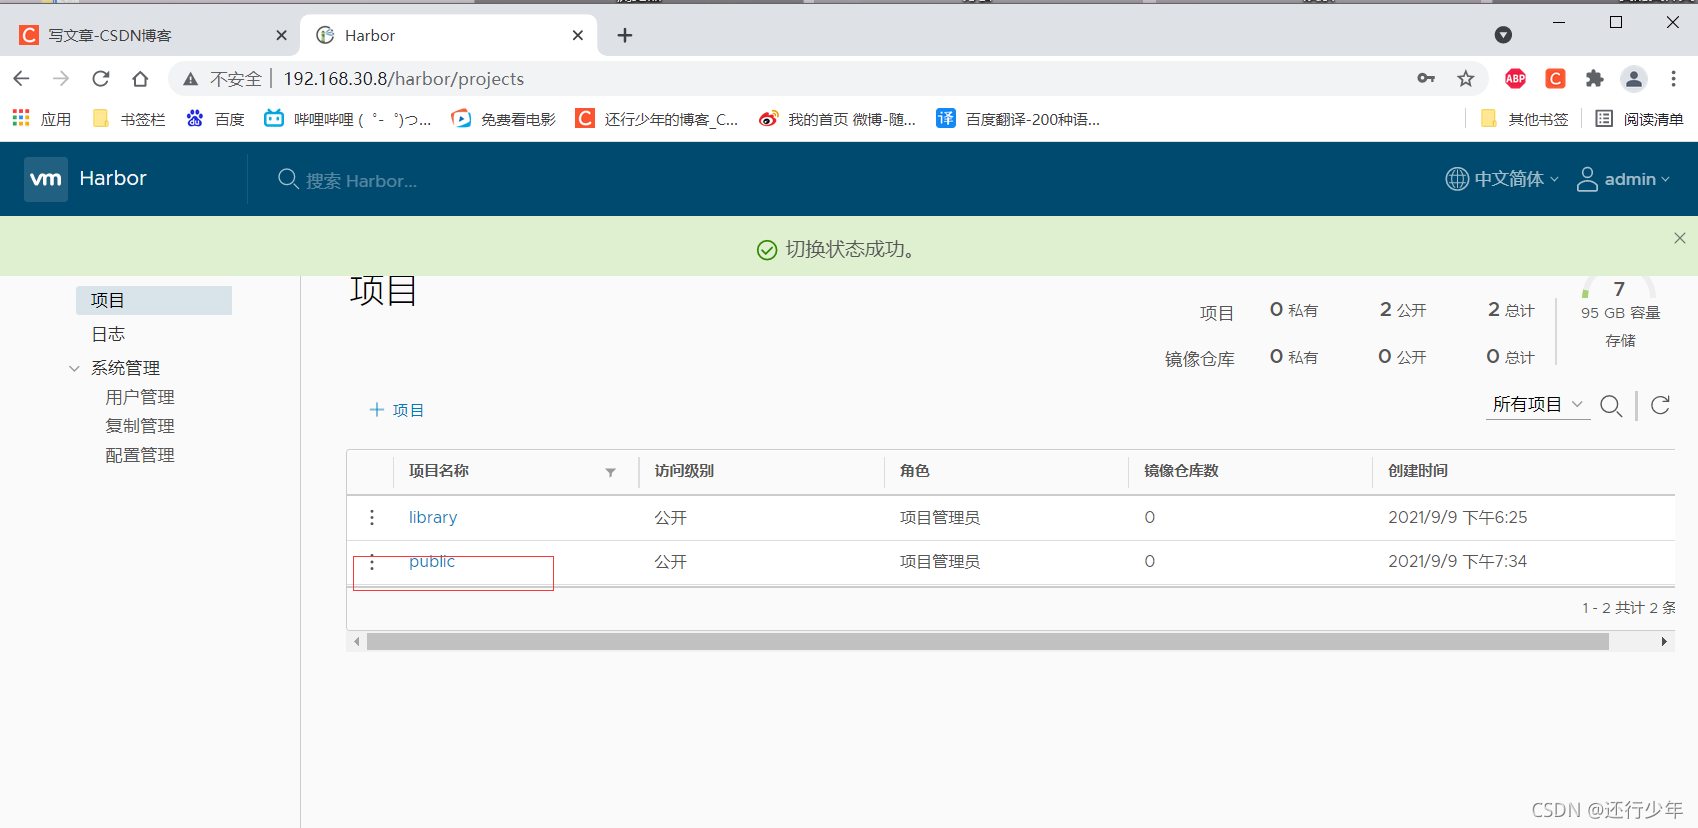
Task: Close the Harbor browser tab
Action: (578, 35)
